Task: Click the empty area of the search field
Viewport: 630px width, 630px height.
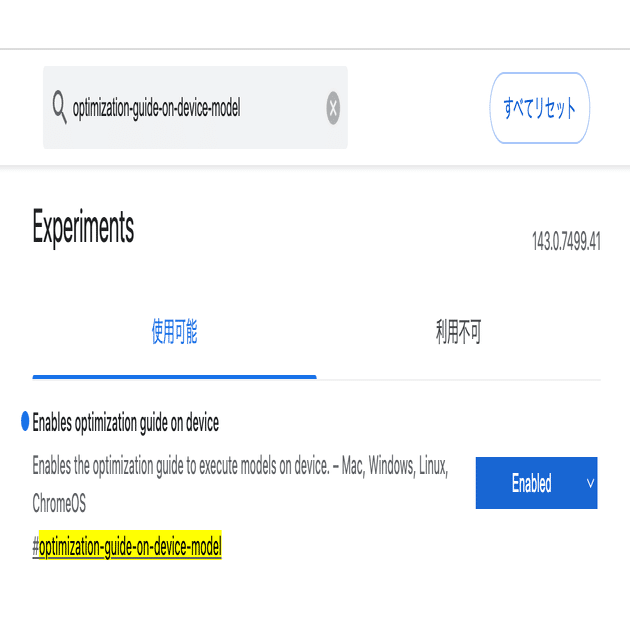Action: coord(283,108)
